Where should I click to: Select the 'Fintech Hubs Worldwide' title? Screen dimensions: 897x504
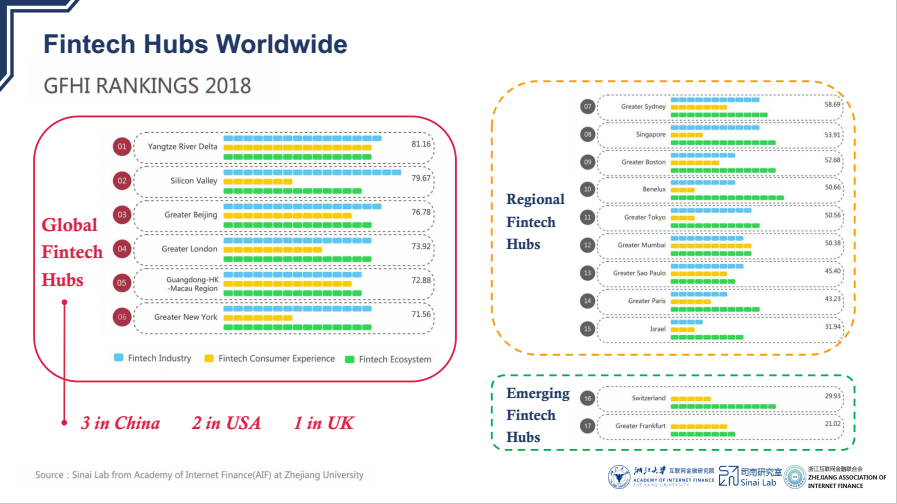(x=195, y=44)
